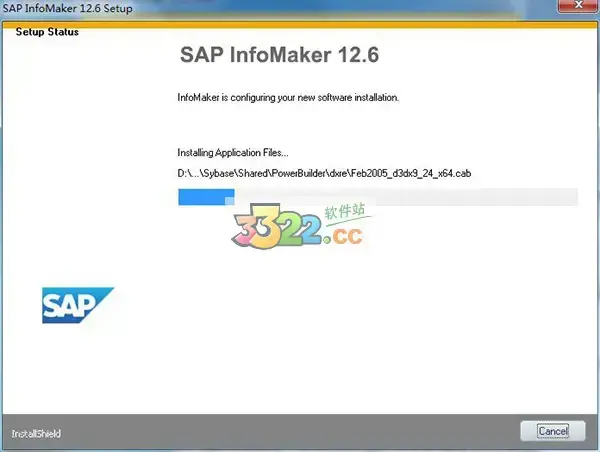Click the 'SAP InfoMaker 12.6' heading
The width and height of the screenshot is (600, 452).
[279, 55]
